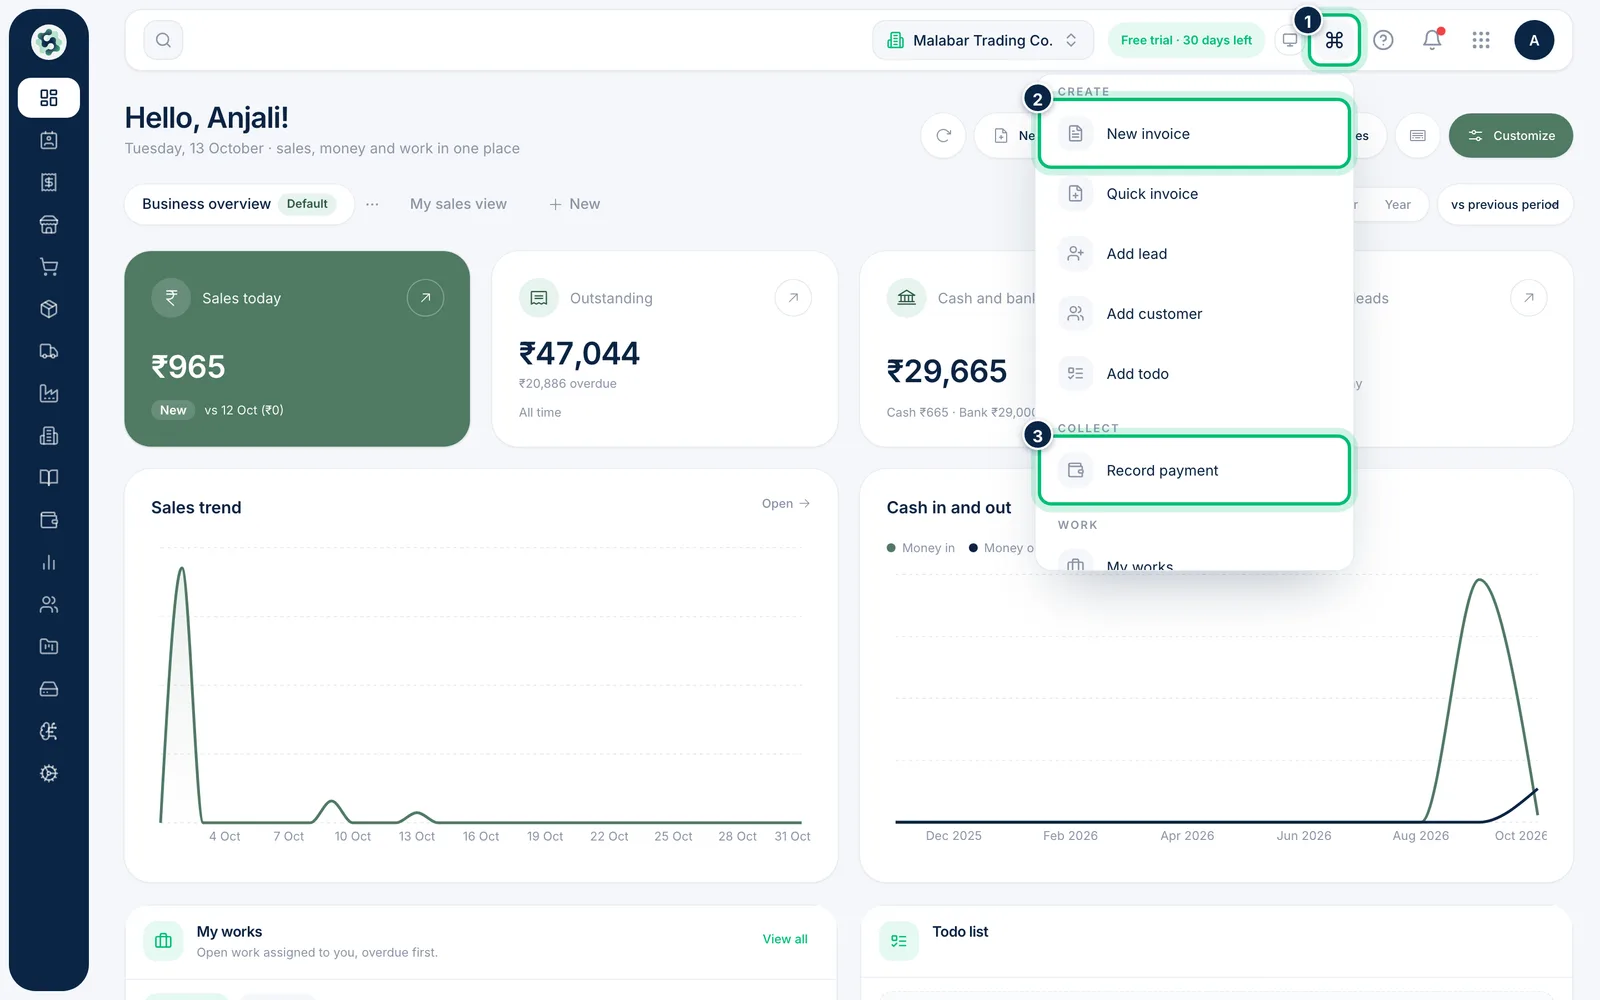
Task: Open the notifications bell
Action: coord(1432,40)
